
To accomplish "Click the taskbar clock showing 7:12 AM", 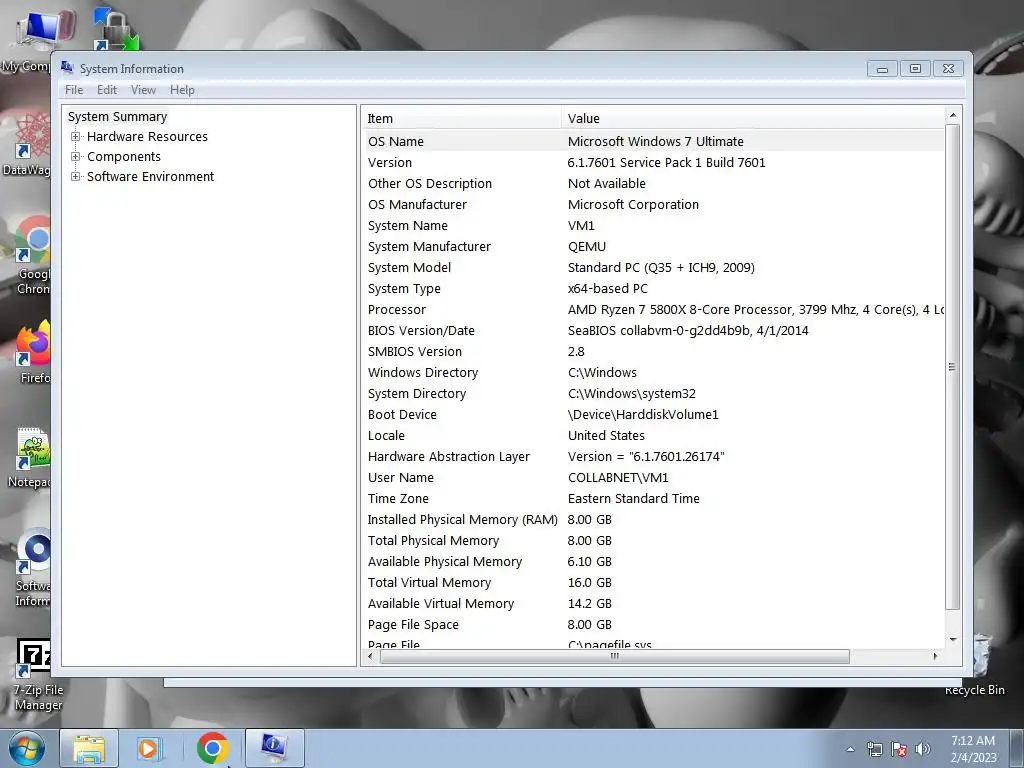I will coord(973,748).
